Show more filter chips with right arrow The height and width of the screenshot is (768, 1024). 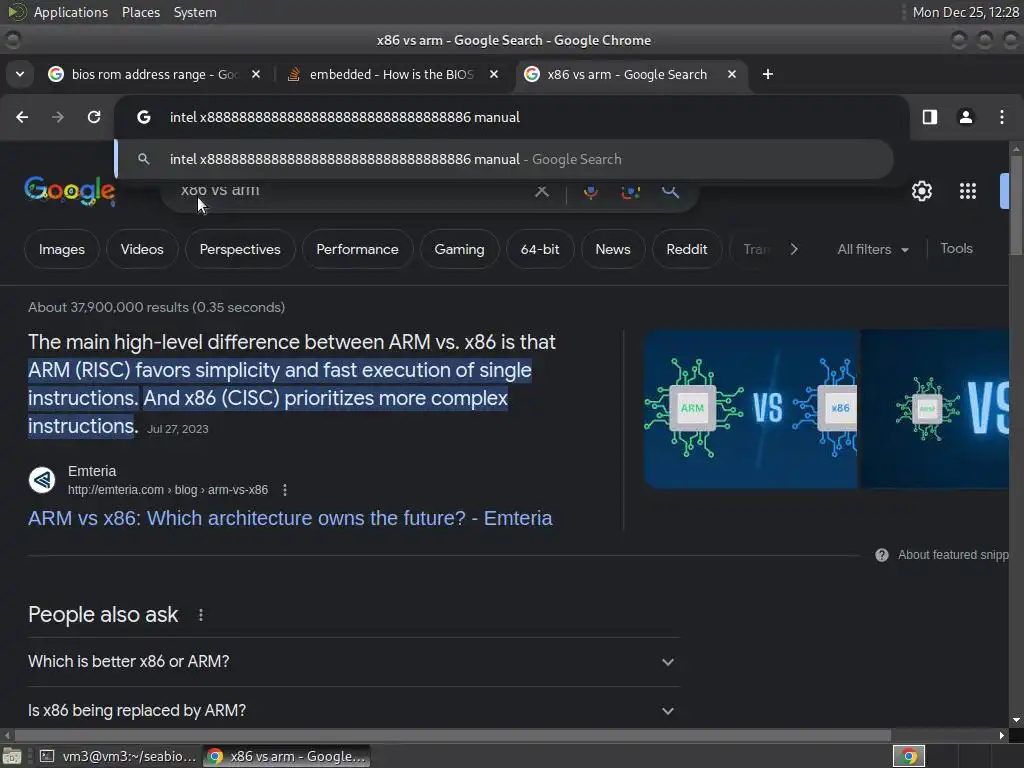click(x=794, y=249)
